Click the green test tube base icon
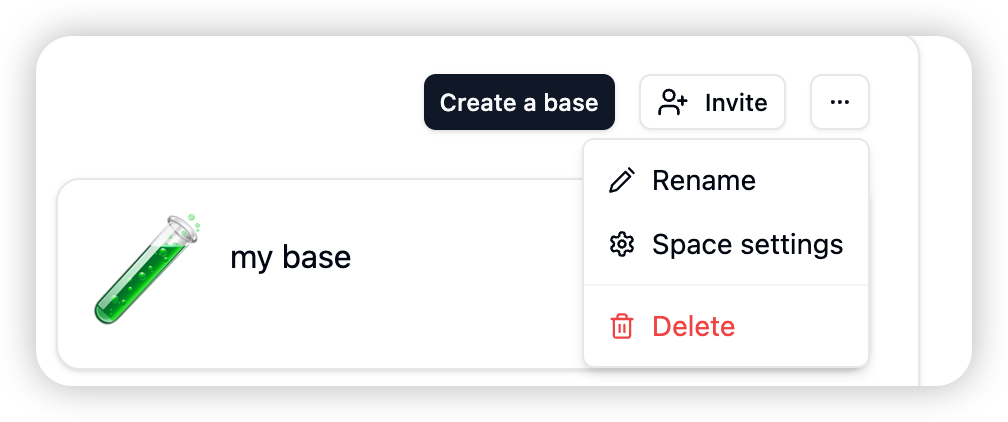 (147, 269)
